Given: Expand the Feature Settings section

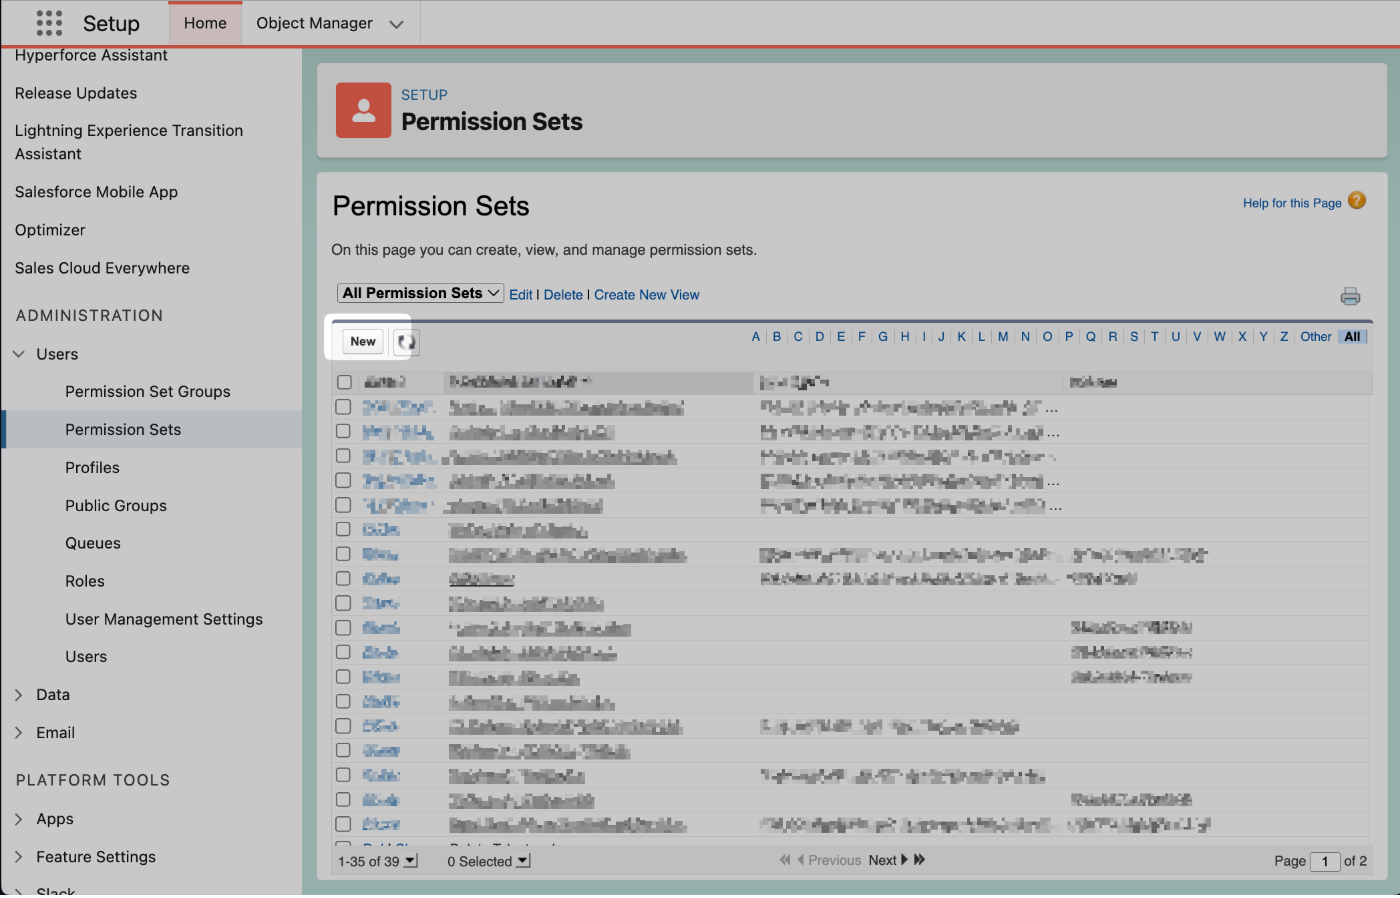Looking at the screenshot, I should tap(19, 857).
